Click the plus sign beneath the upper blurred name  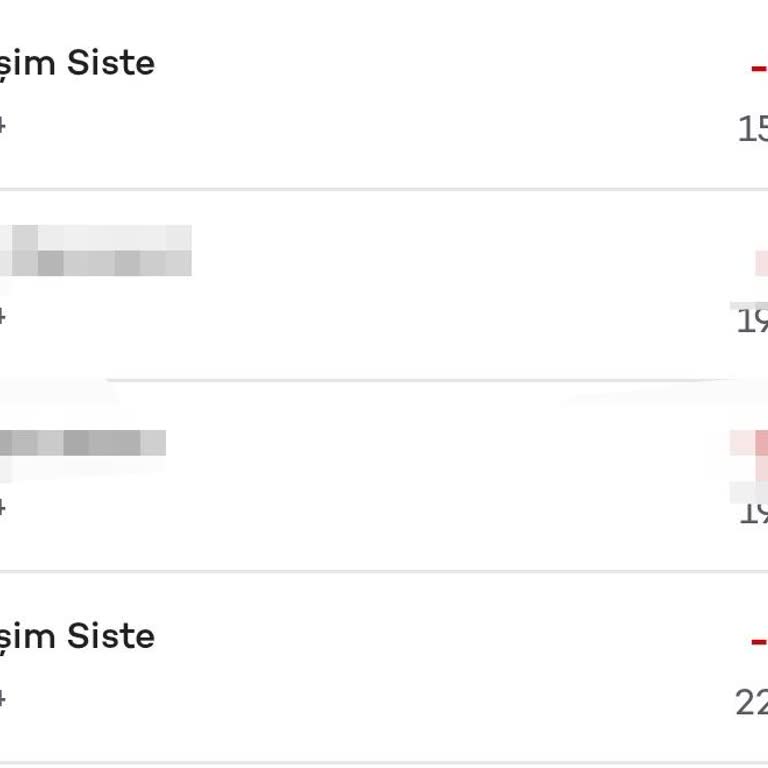[x=3, y=317]
